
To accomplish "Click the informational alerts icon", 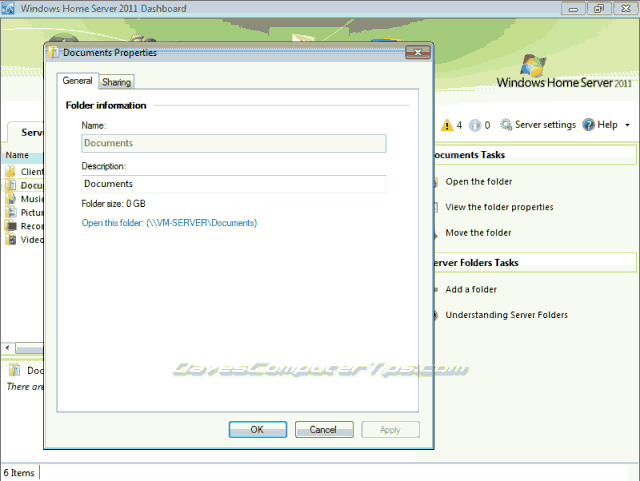I will tap(475, 125).
